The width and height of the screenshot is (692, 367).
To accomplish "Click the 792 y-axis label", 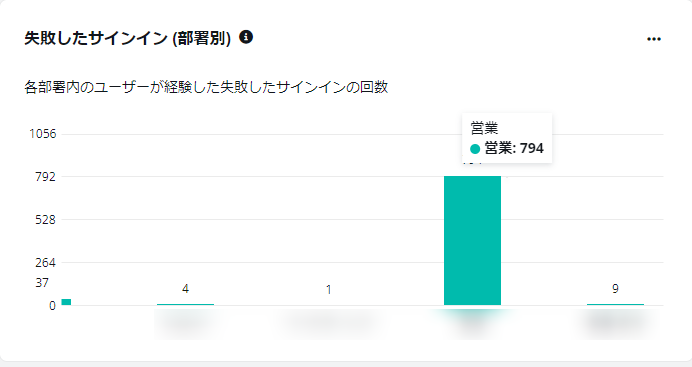I will (46, 177).
